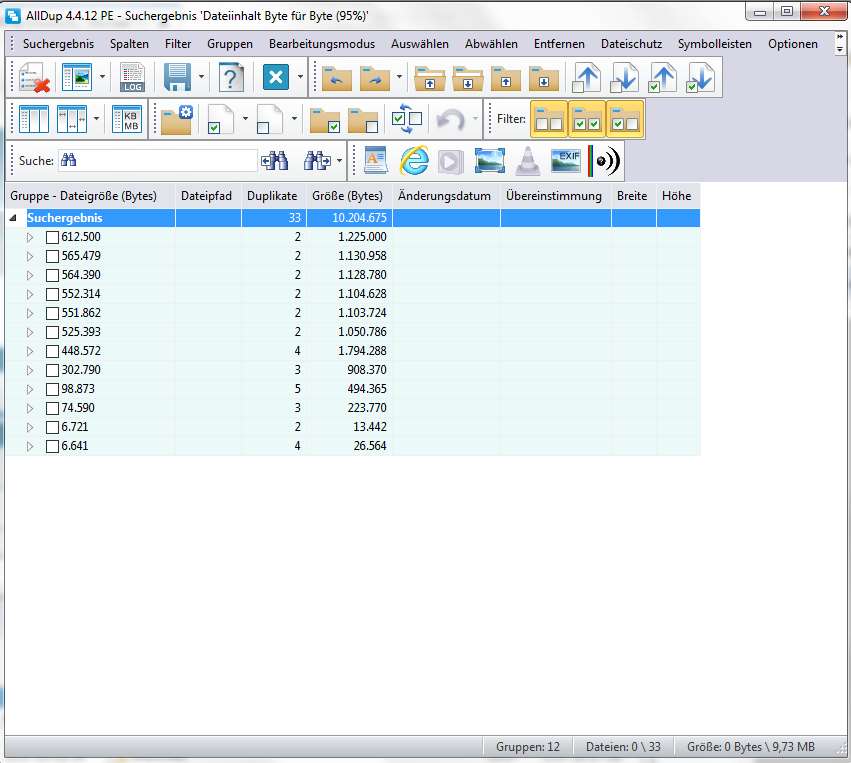Screen dimensions: 851x763
Task: Click the folder with right arrow icon
Action: tap(374, 78)
